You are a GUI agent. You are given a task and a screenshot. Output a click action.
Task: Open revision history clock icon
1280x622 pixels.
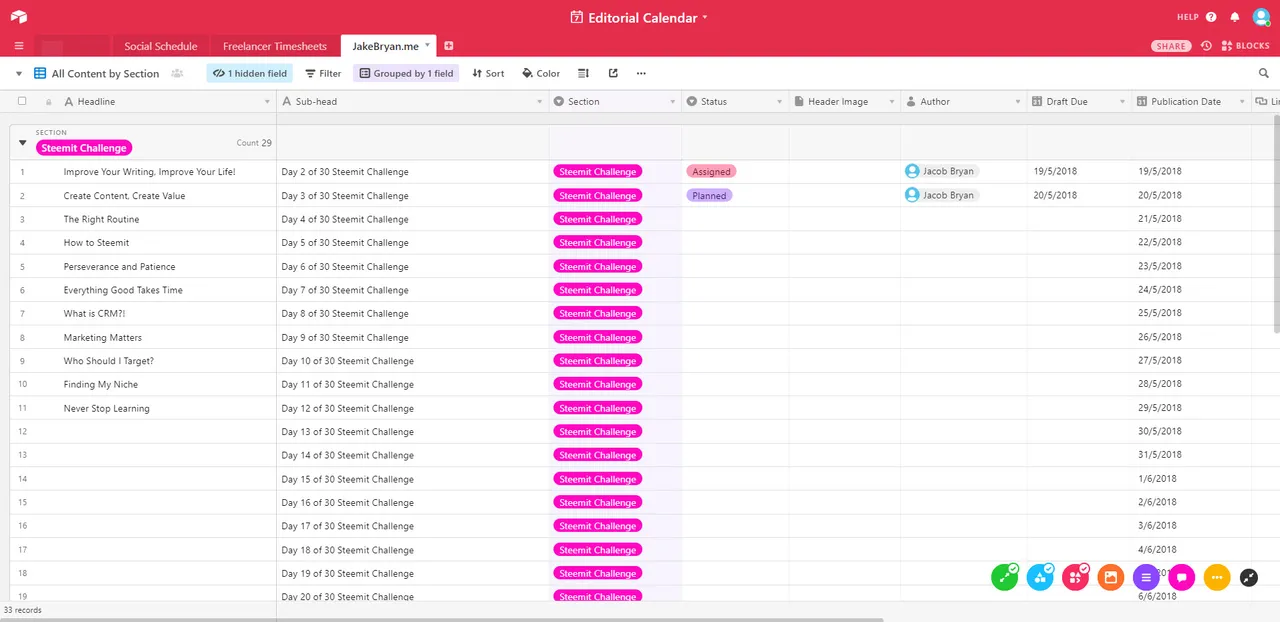1206,46
